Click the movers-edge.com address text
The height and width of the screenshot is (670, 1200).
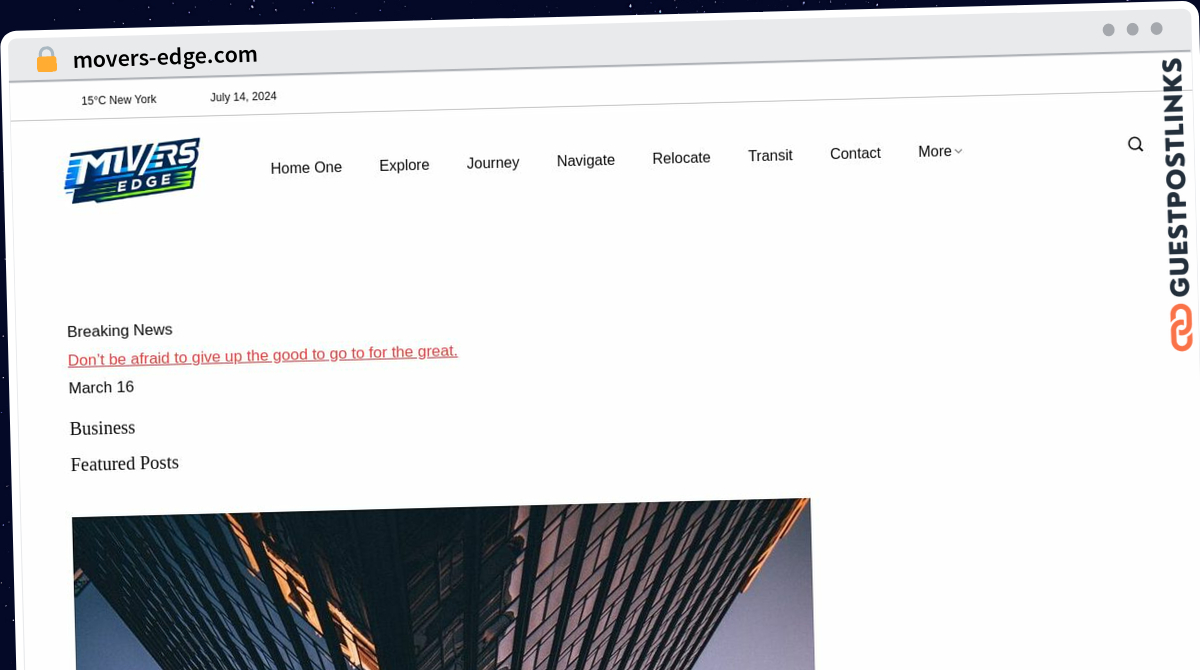coord(165,57)
